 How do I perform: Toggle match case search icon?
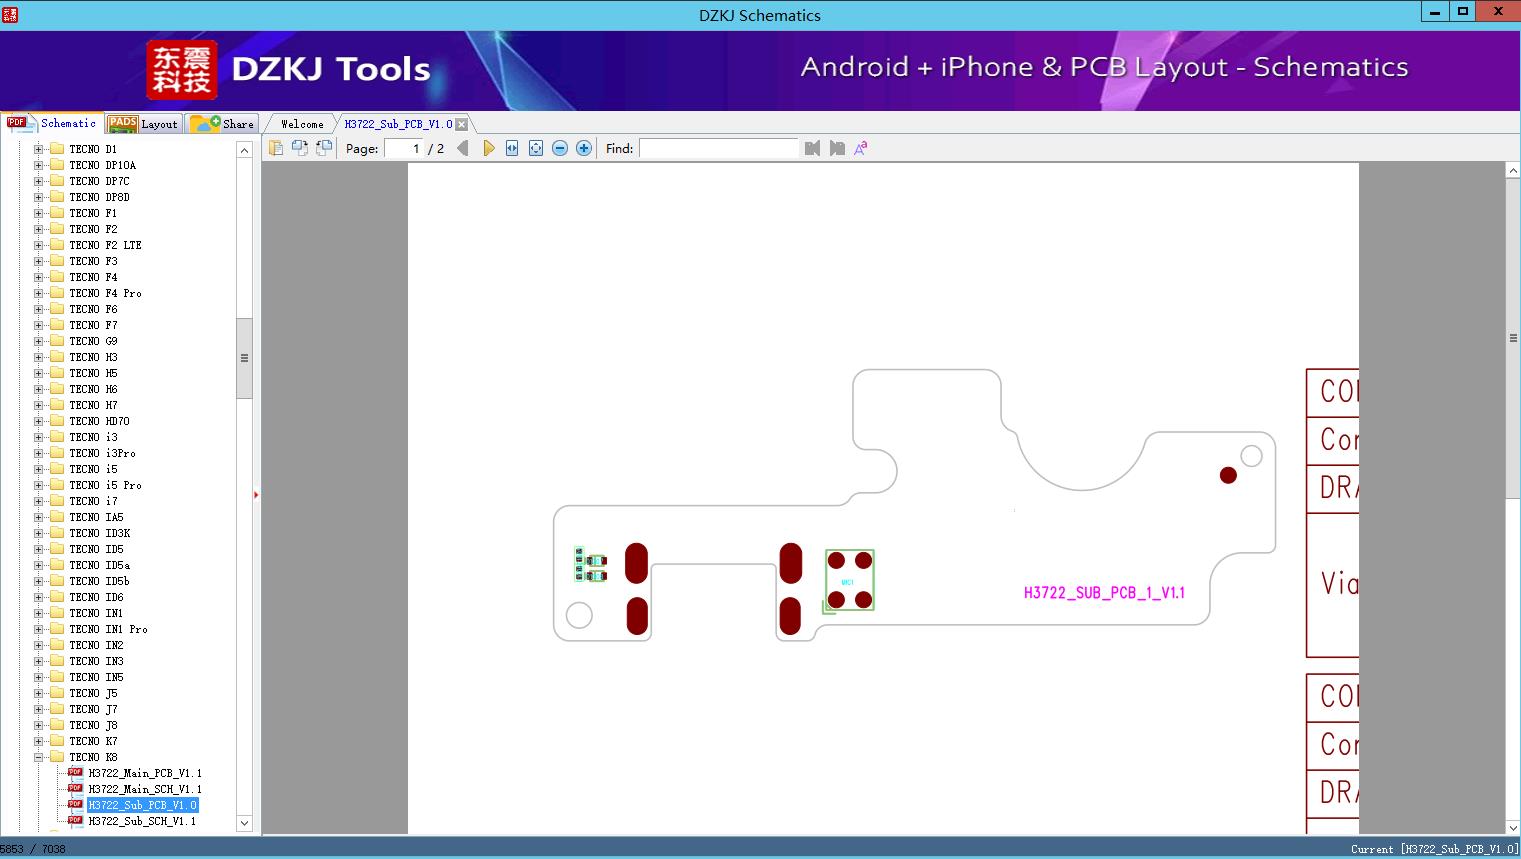pos(860,148)
